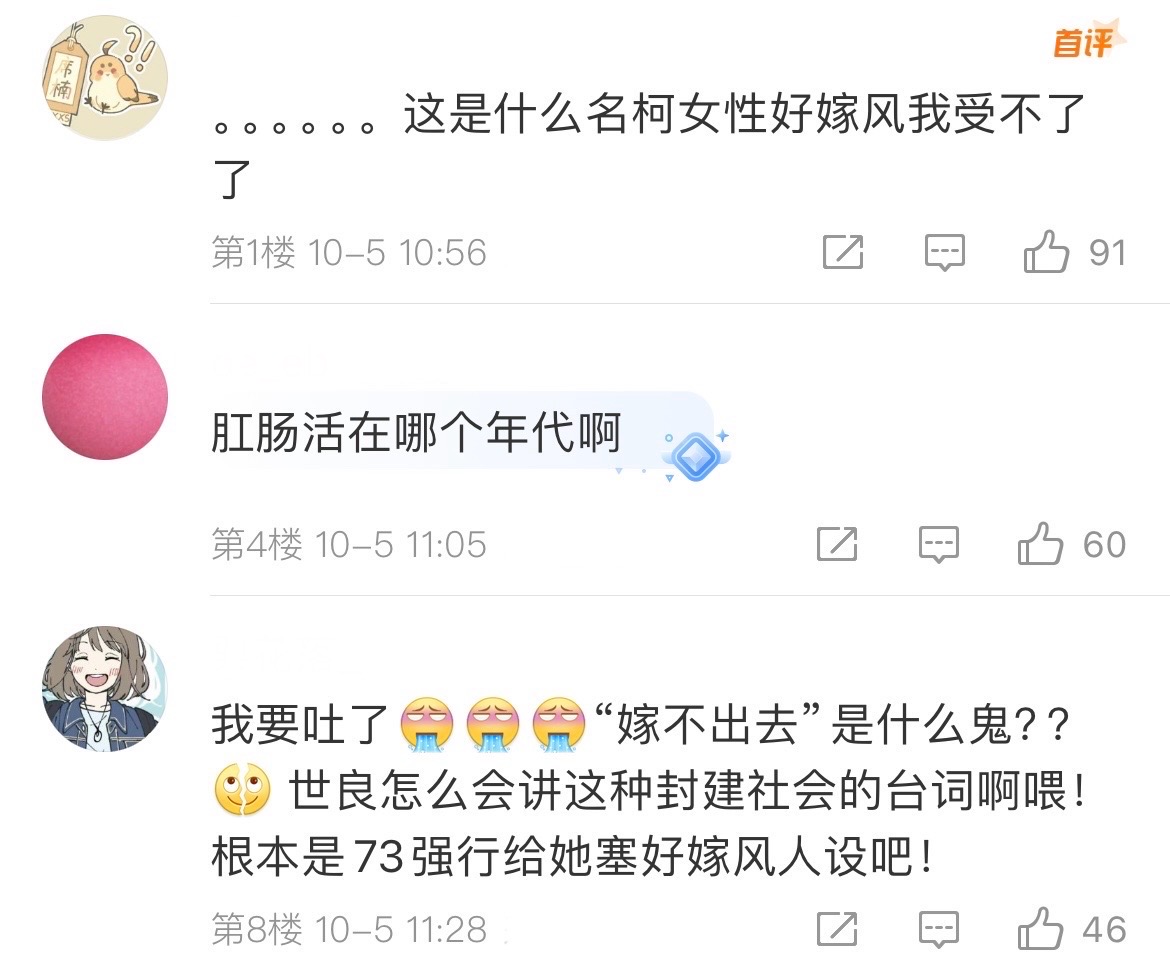
Task: Reply to the eighth floor comment
Action: 938,929
